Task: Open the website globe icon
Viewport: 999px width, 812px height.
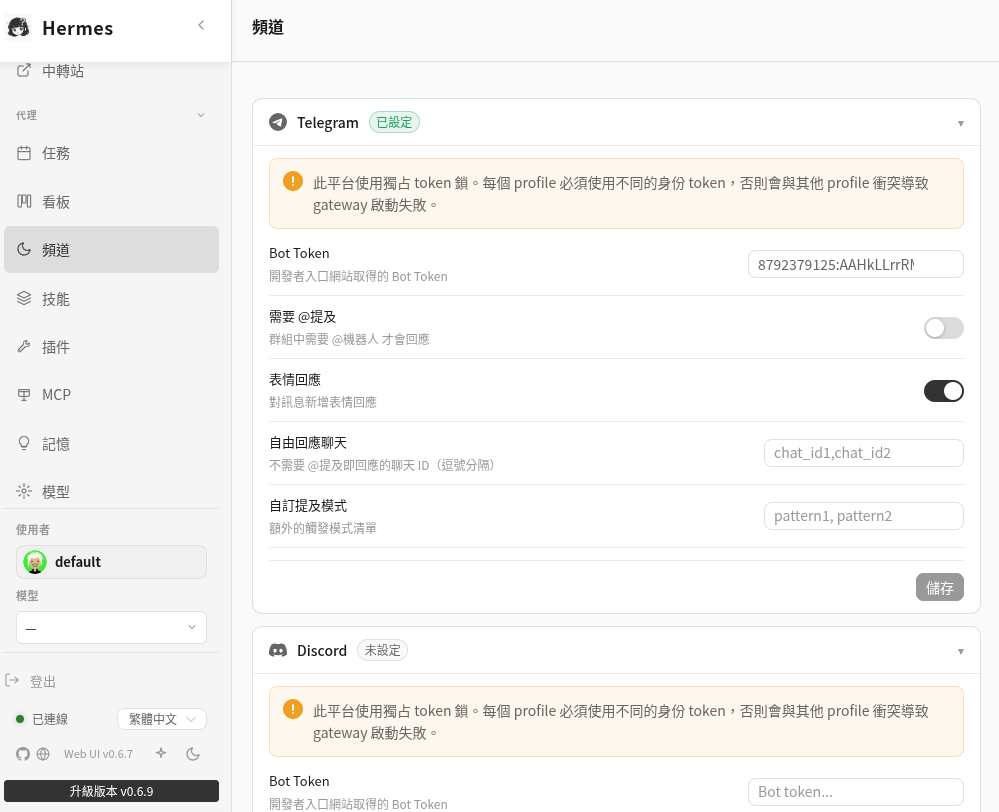Action: click(43, 754)
